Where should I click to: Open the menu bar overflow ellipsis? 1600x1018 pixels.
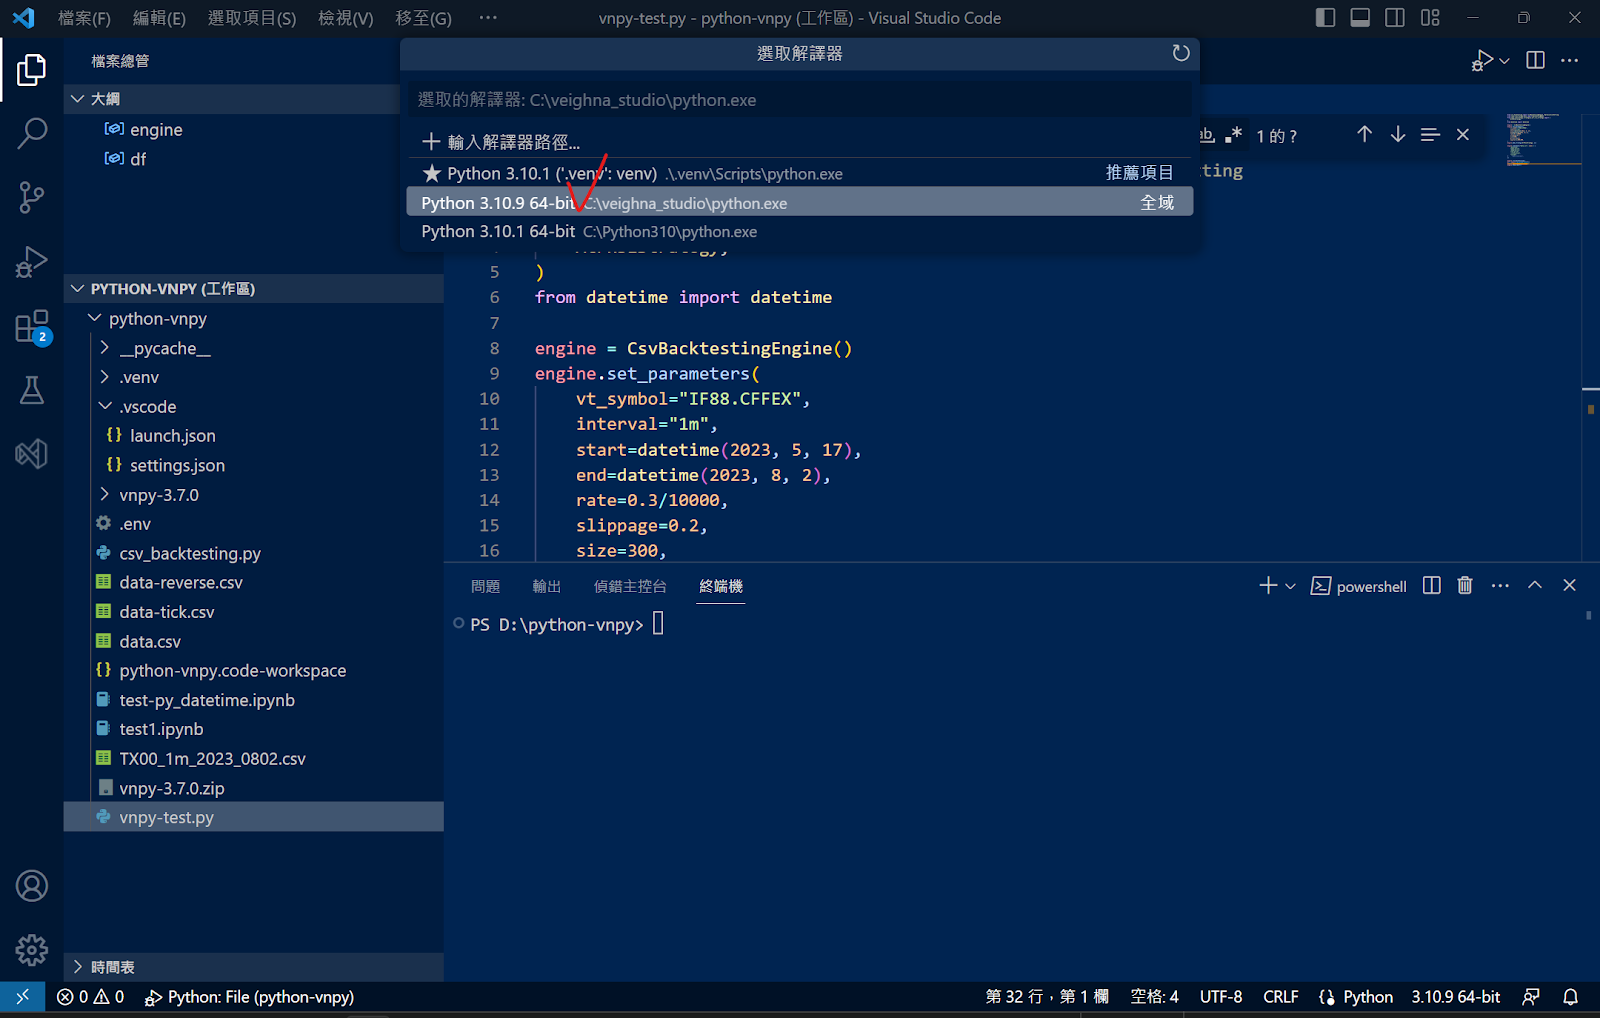pyautogui.click(x=488, y=17)
